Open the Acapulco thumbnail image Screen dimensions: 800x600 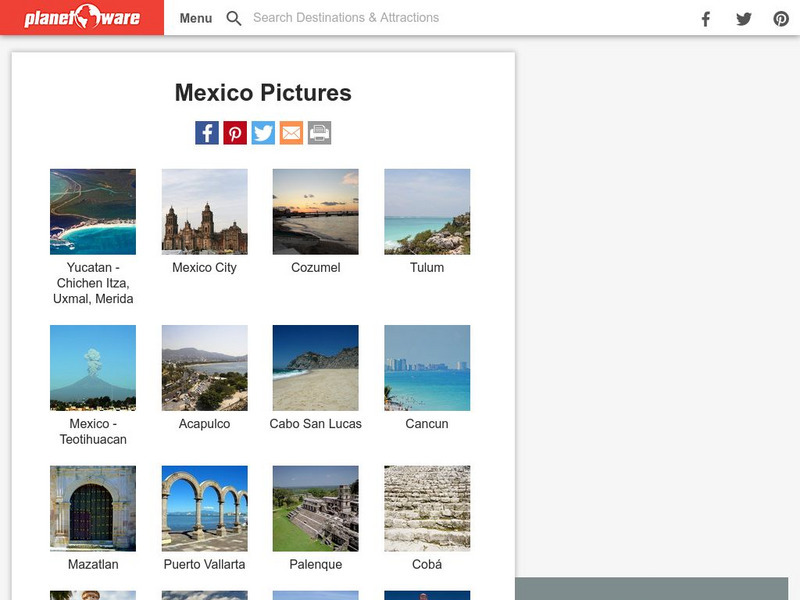tap(204, 367)
